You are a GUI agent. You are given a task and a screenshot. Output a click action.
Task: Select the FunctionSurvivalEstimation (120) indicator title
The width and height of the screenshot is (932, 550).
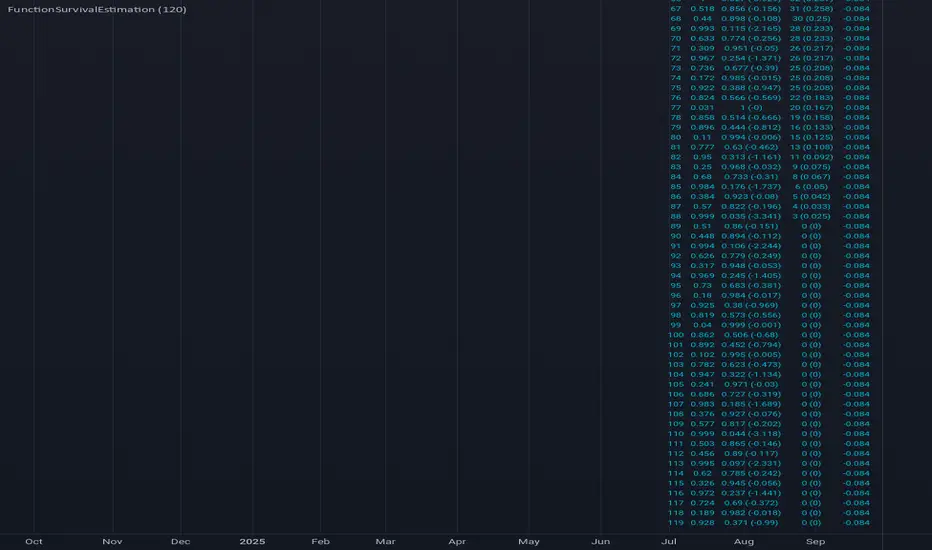97,10
